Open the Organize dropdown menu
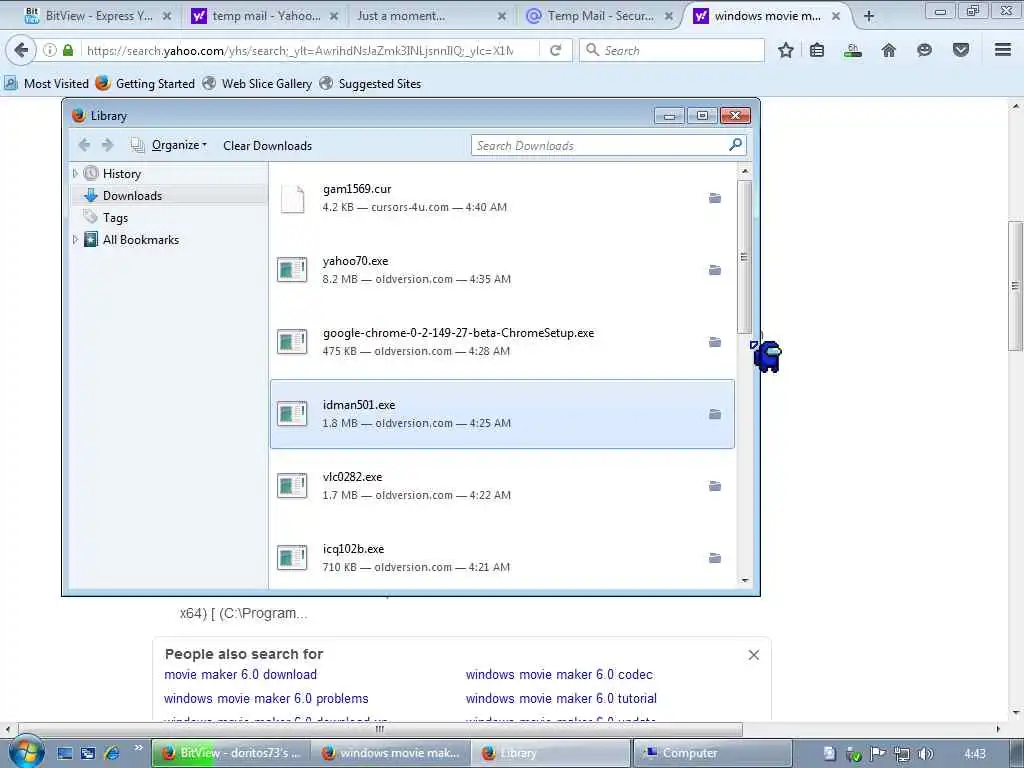 178,145
